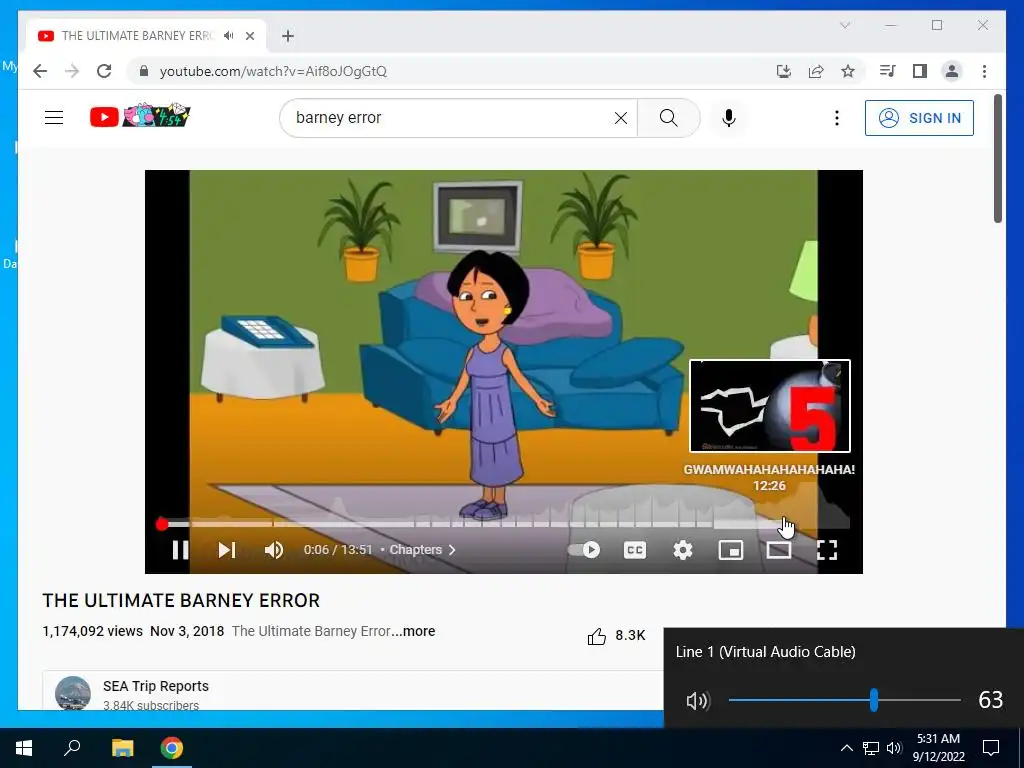This screenshot has height=768, width=1024.
Task: Click the SIGN IN button
Action: click(x=919, y=118)
